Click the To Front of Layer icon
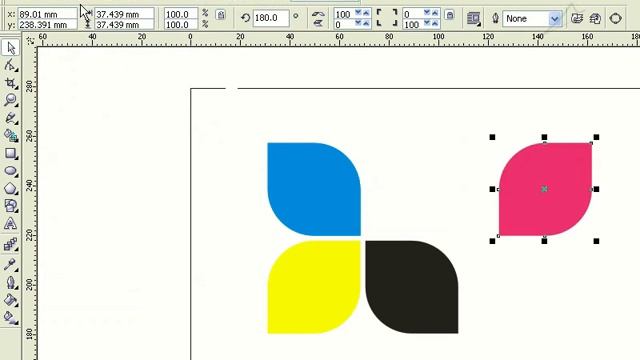The height and width of the screenshot is (360, 640). tap(577, 18)
